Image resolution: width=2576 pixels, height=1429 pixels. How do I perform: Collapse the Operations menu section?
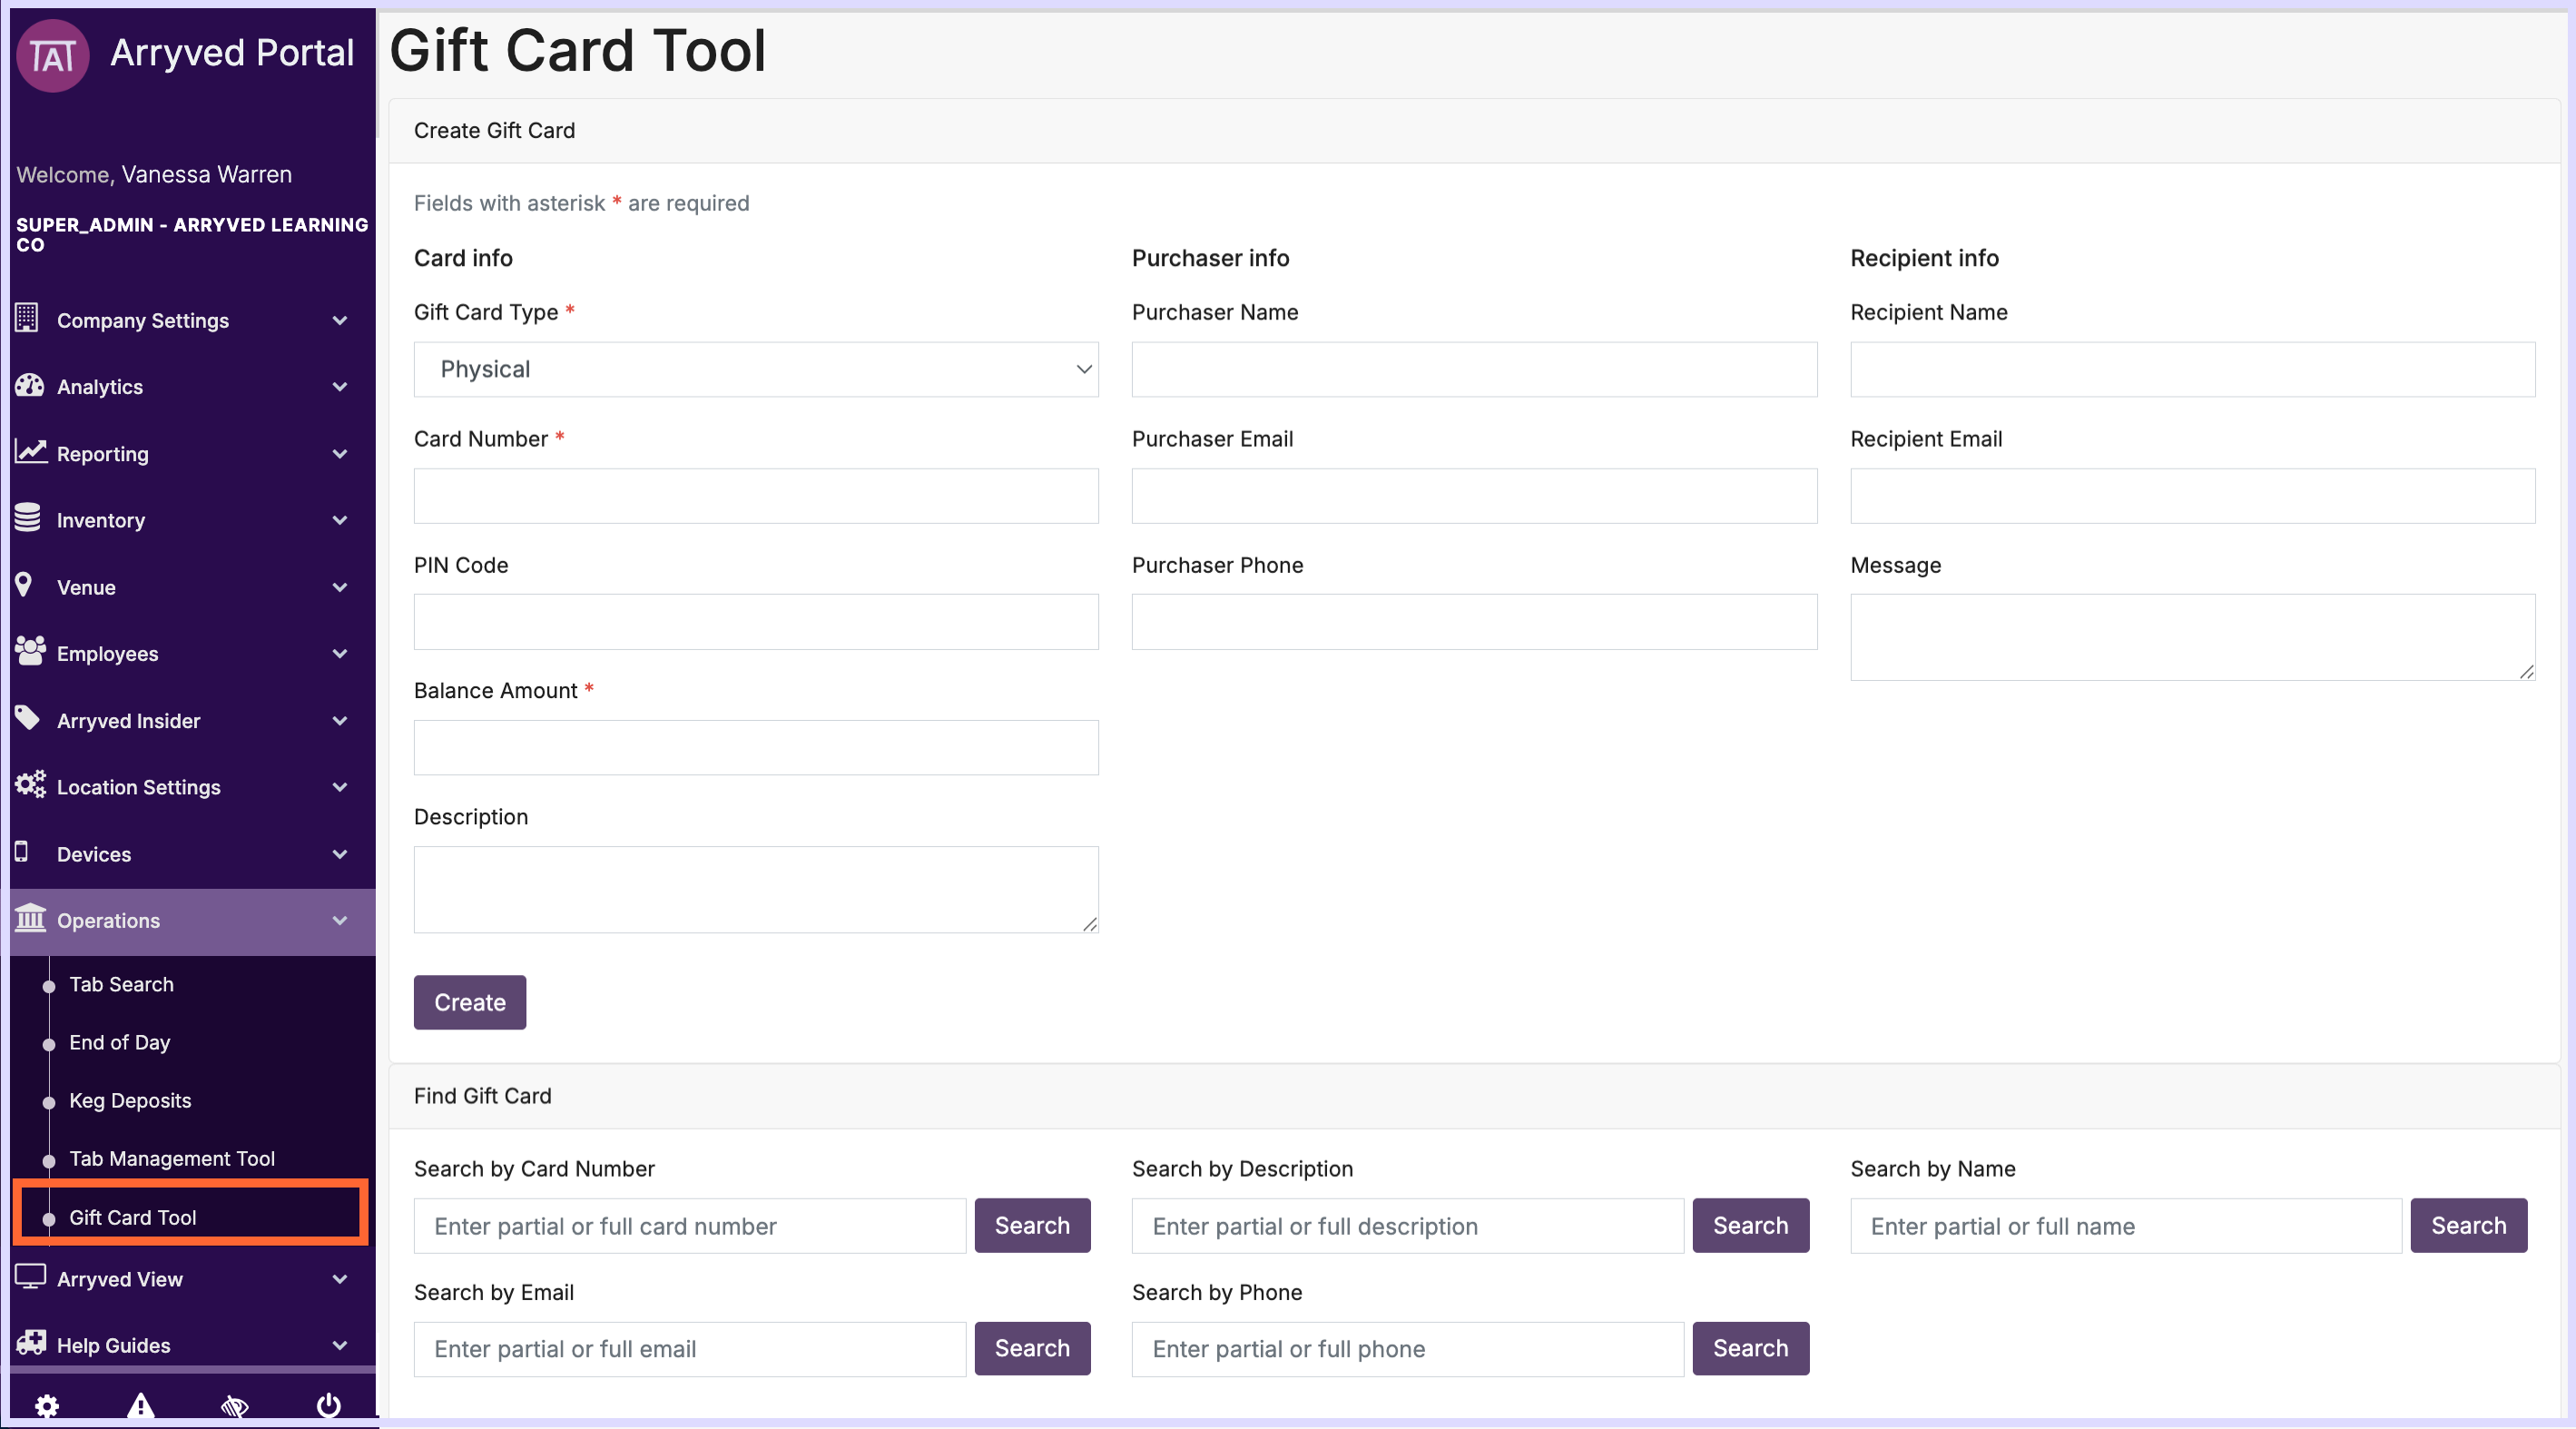tap(185, 920)
